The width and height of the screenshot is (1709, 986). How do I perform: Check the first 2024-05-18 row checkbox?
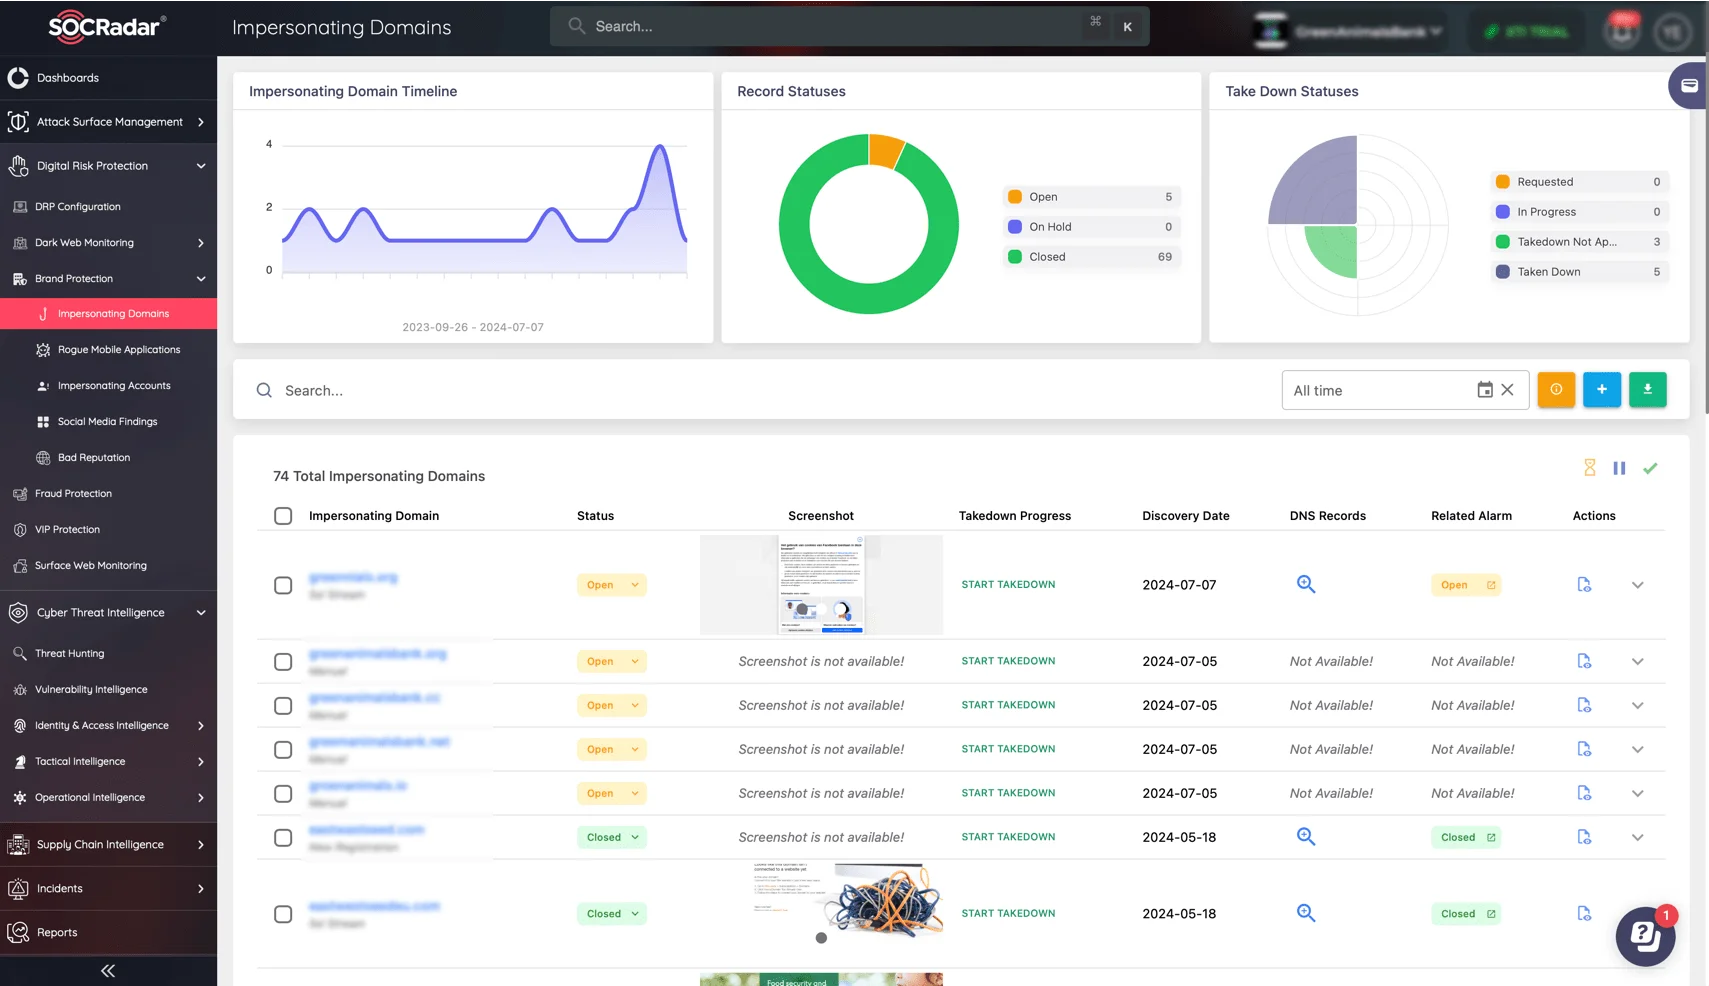point(283,838)
